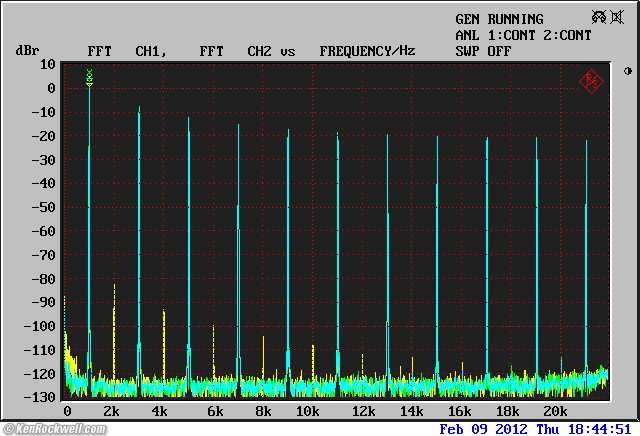Select the cursor marker atop the 1 kHz peak
Screen dimensions: 640x436
pyautogui.click(x=90, y=76)
